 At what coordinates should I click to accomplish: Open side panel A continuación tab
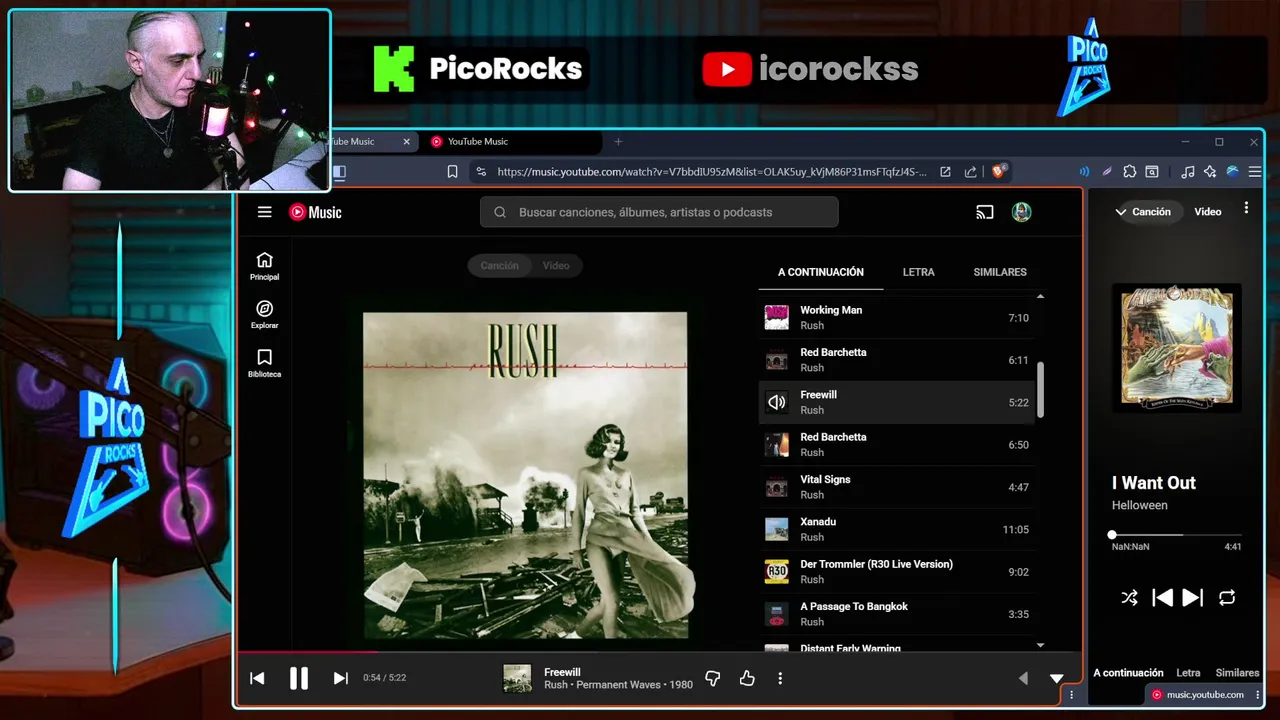(1128, 673)
